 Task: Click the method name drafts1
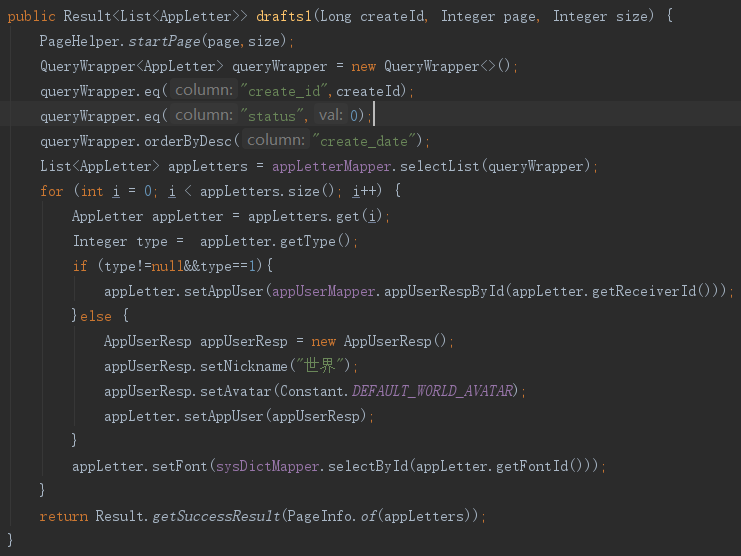[284, 17]
